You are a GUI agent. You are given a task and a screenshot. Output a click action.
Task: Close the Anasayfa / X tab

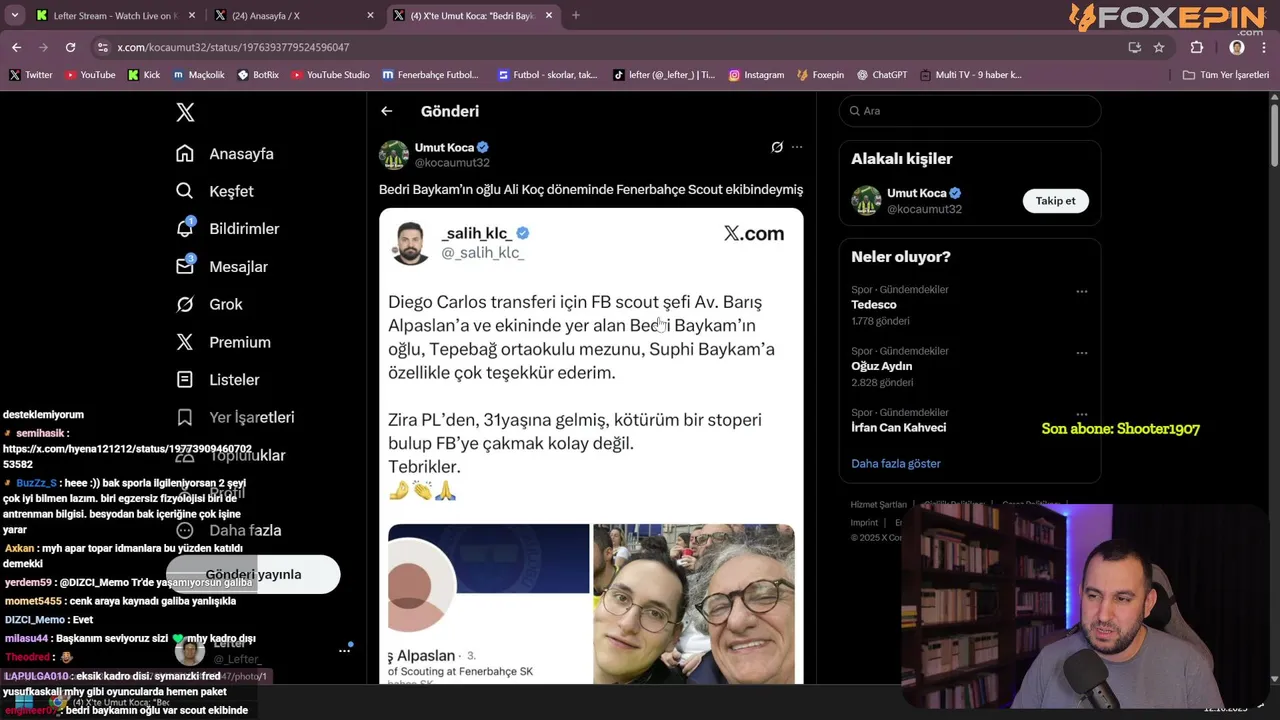tap(370, 15)
